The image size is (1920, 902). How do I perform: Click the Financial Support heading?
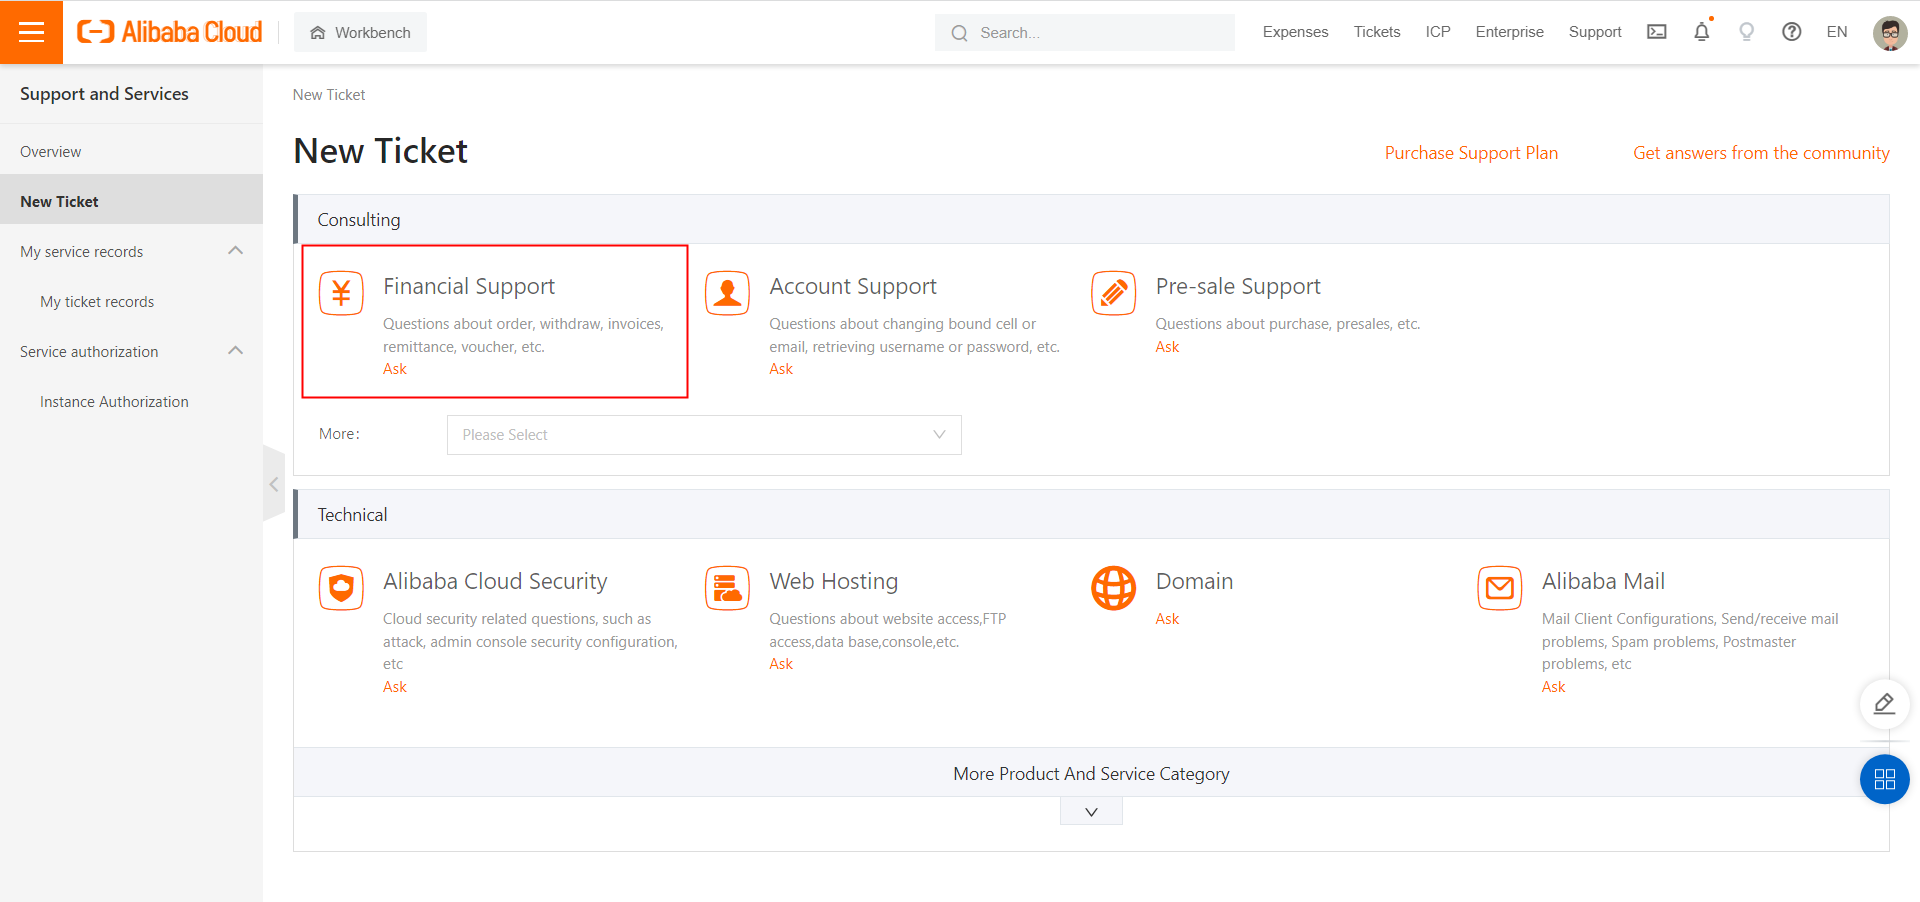coord(469,286)
